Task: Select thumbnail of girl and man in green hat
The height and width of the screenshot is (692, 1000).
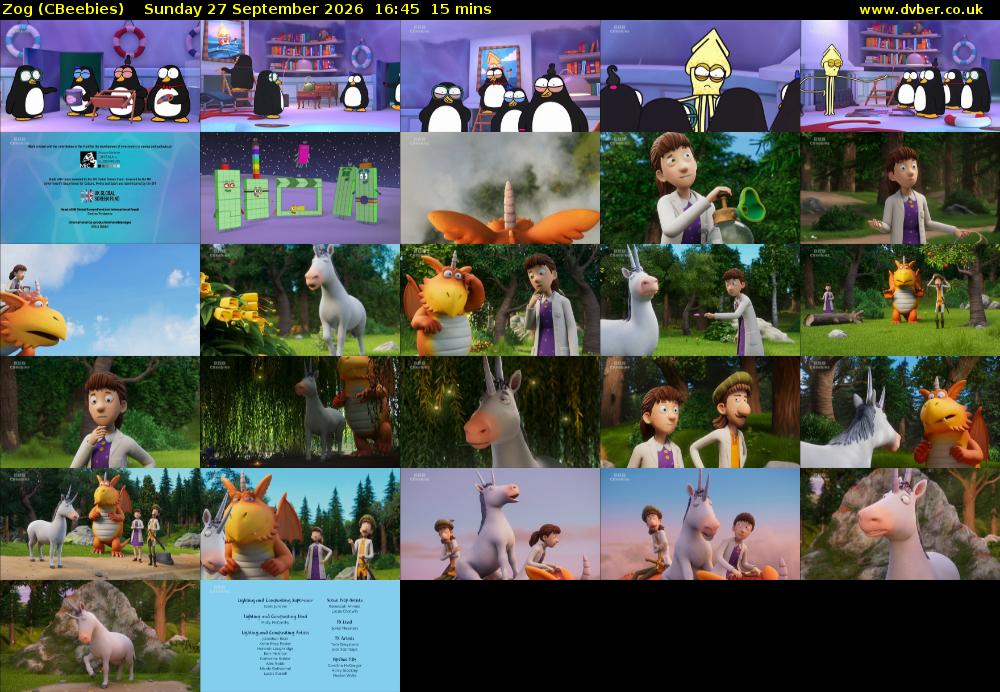Action: pos(700,412)
